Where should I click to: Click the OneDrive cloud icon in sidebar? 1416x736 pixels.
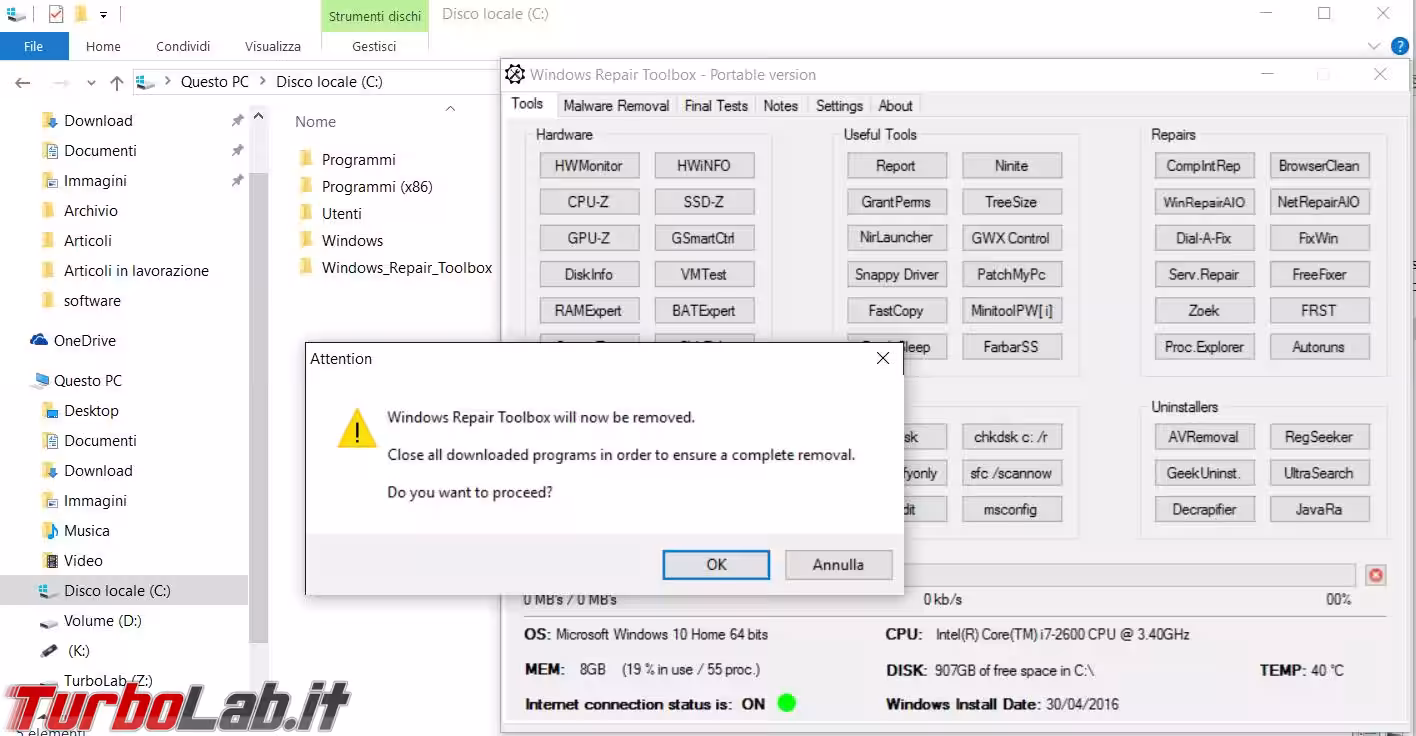click(x=40, y=341)
